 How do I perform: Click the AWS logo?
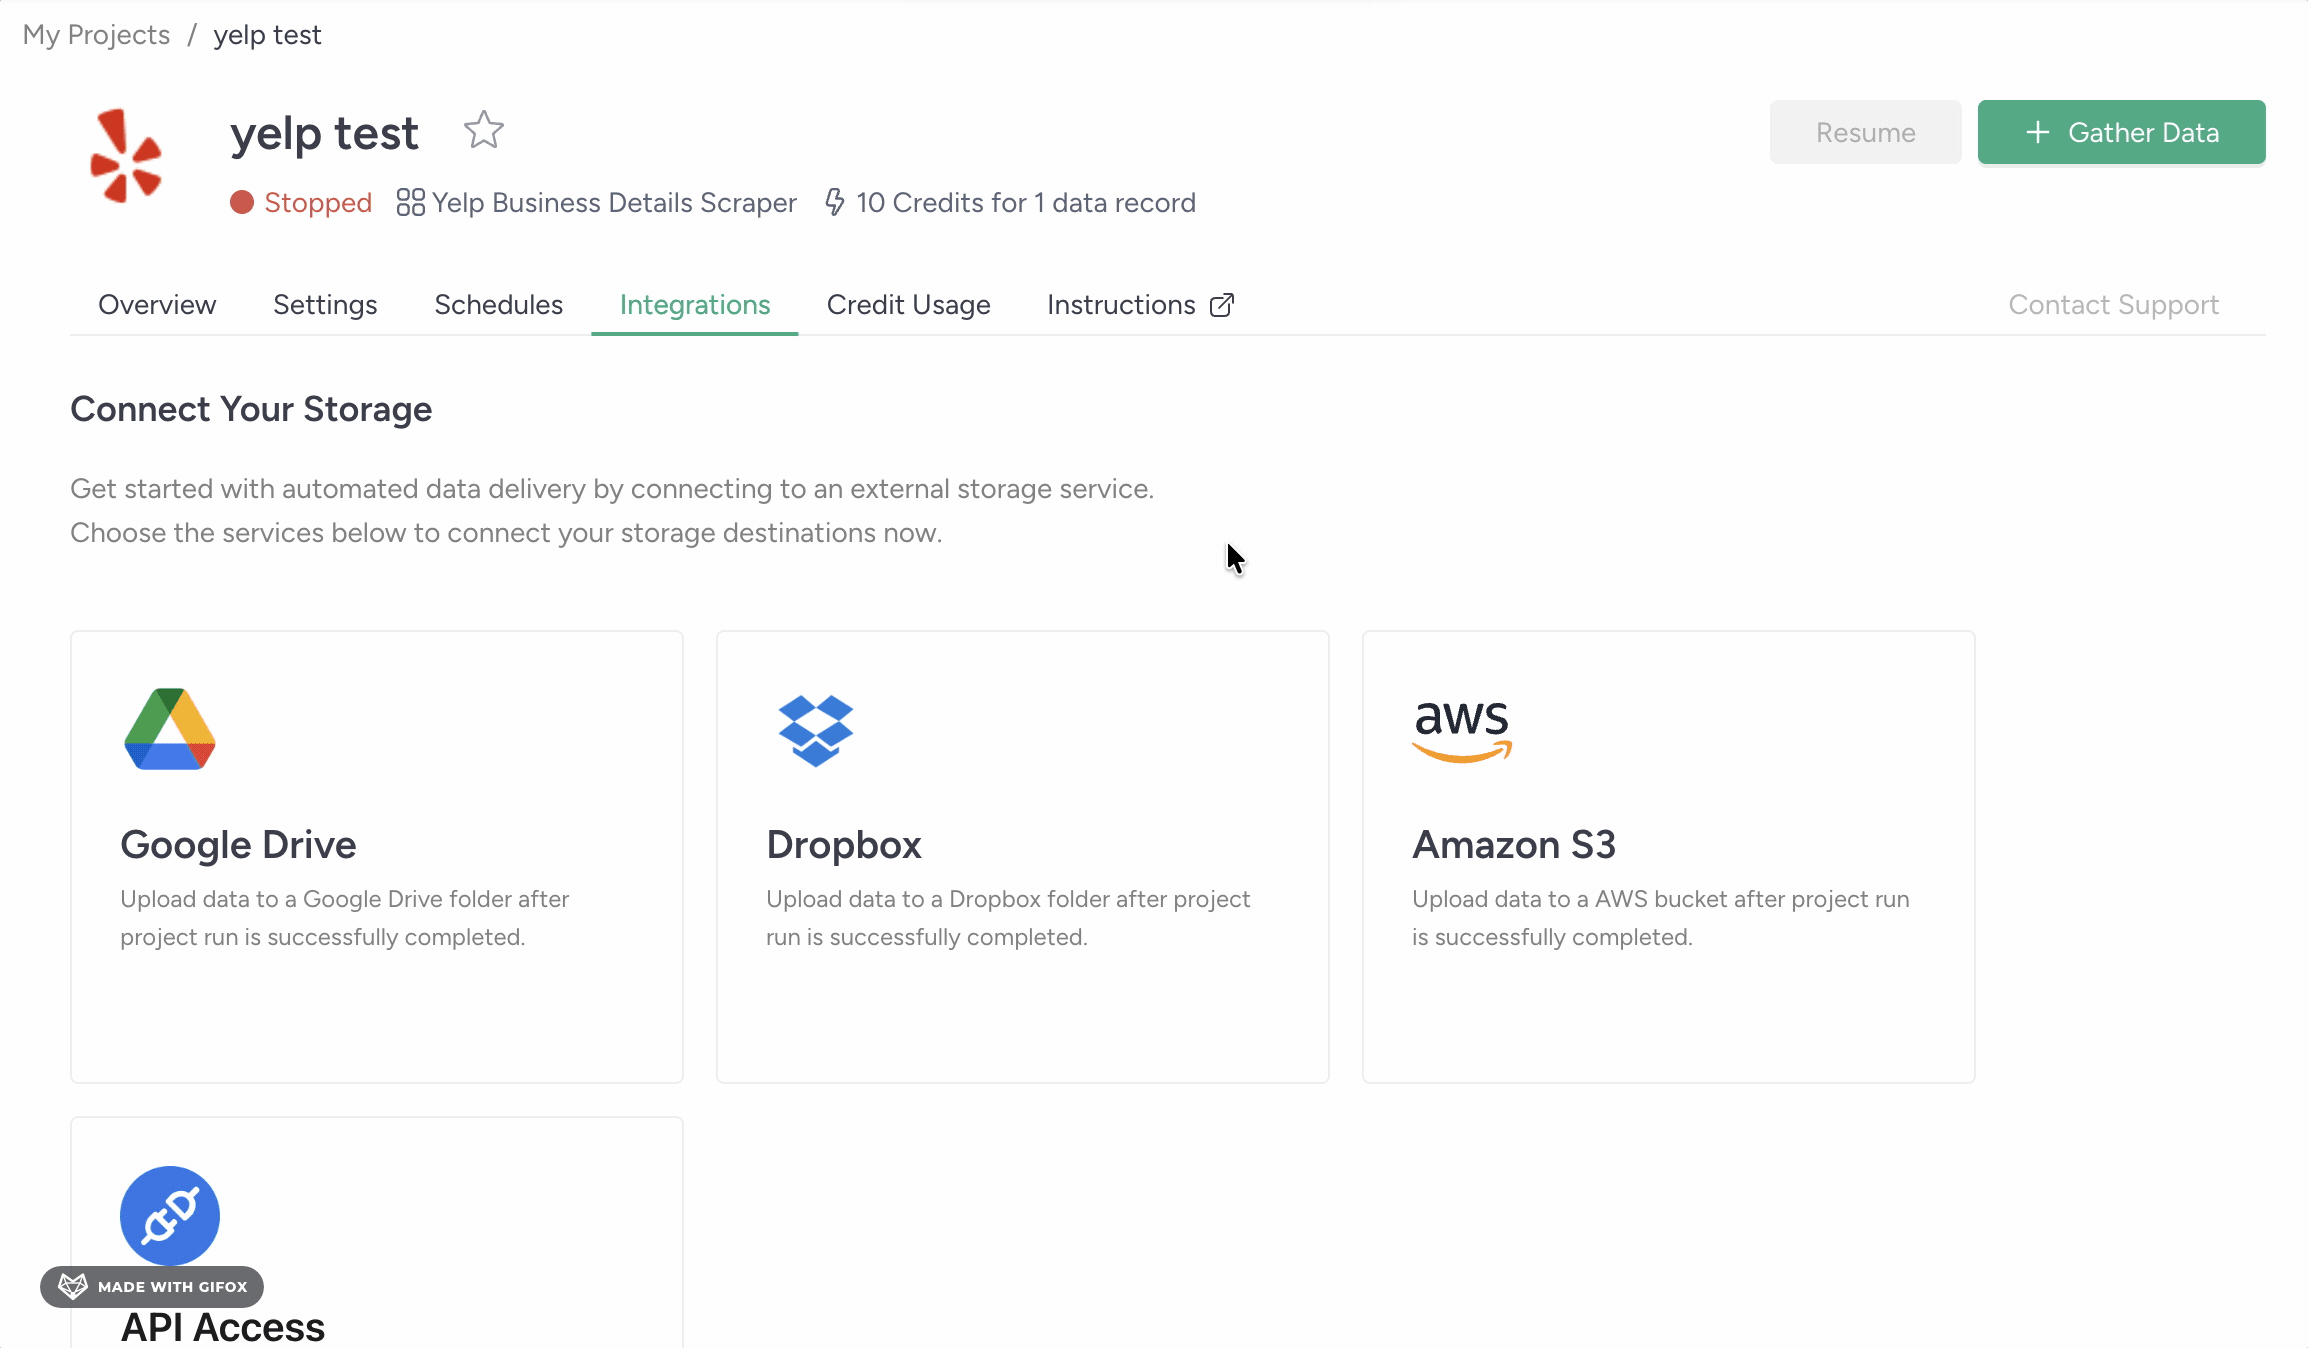point(1462,731)
